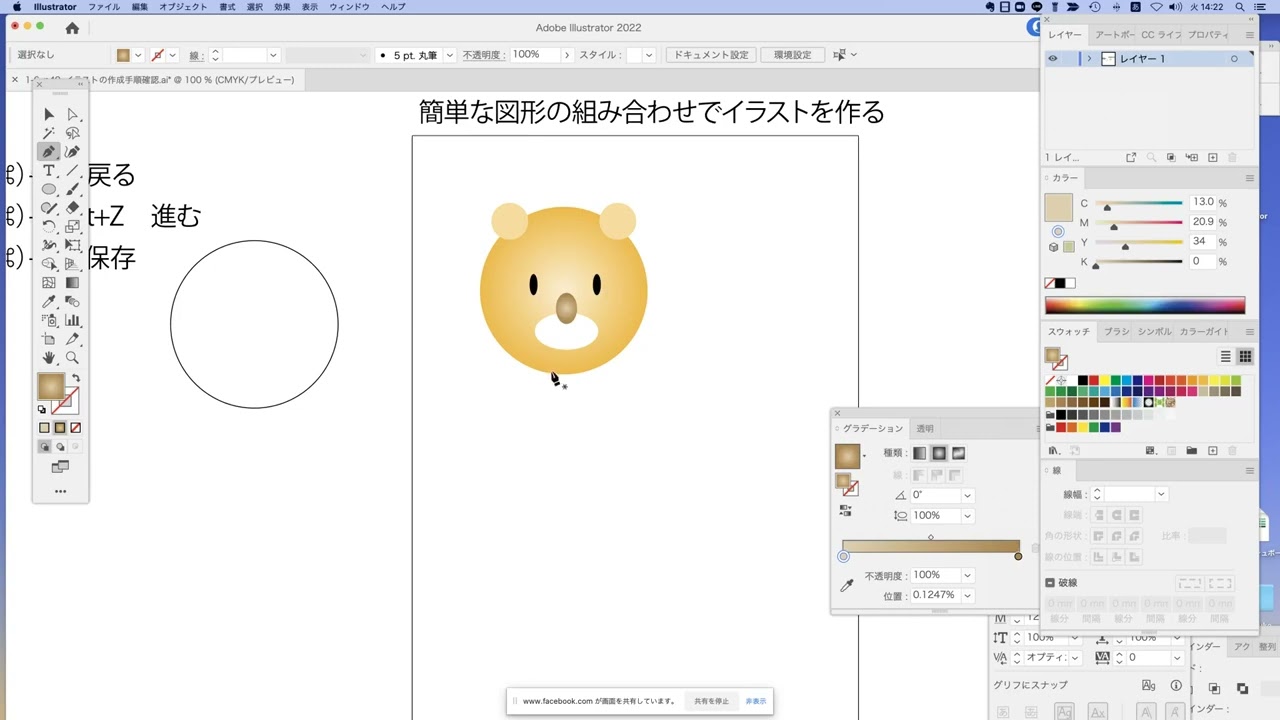
Task: Switch swatches to list view
Action: coord(1225,356)
